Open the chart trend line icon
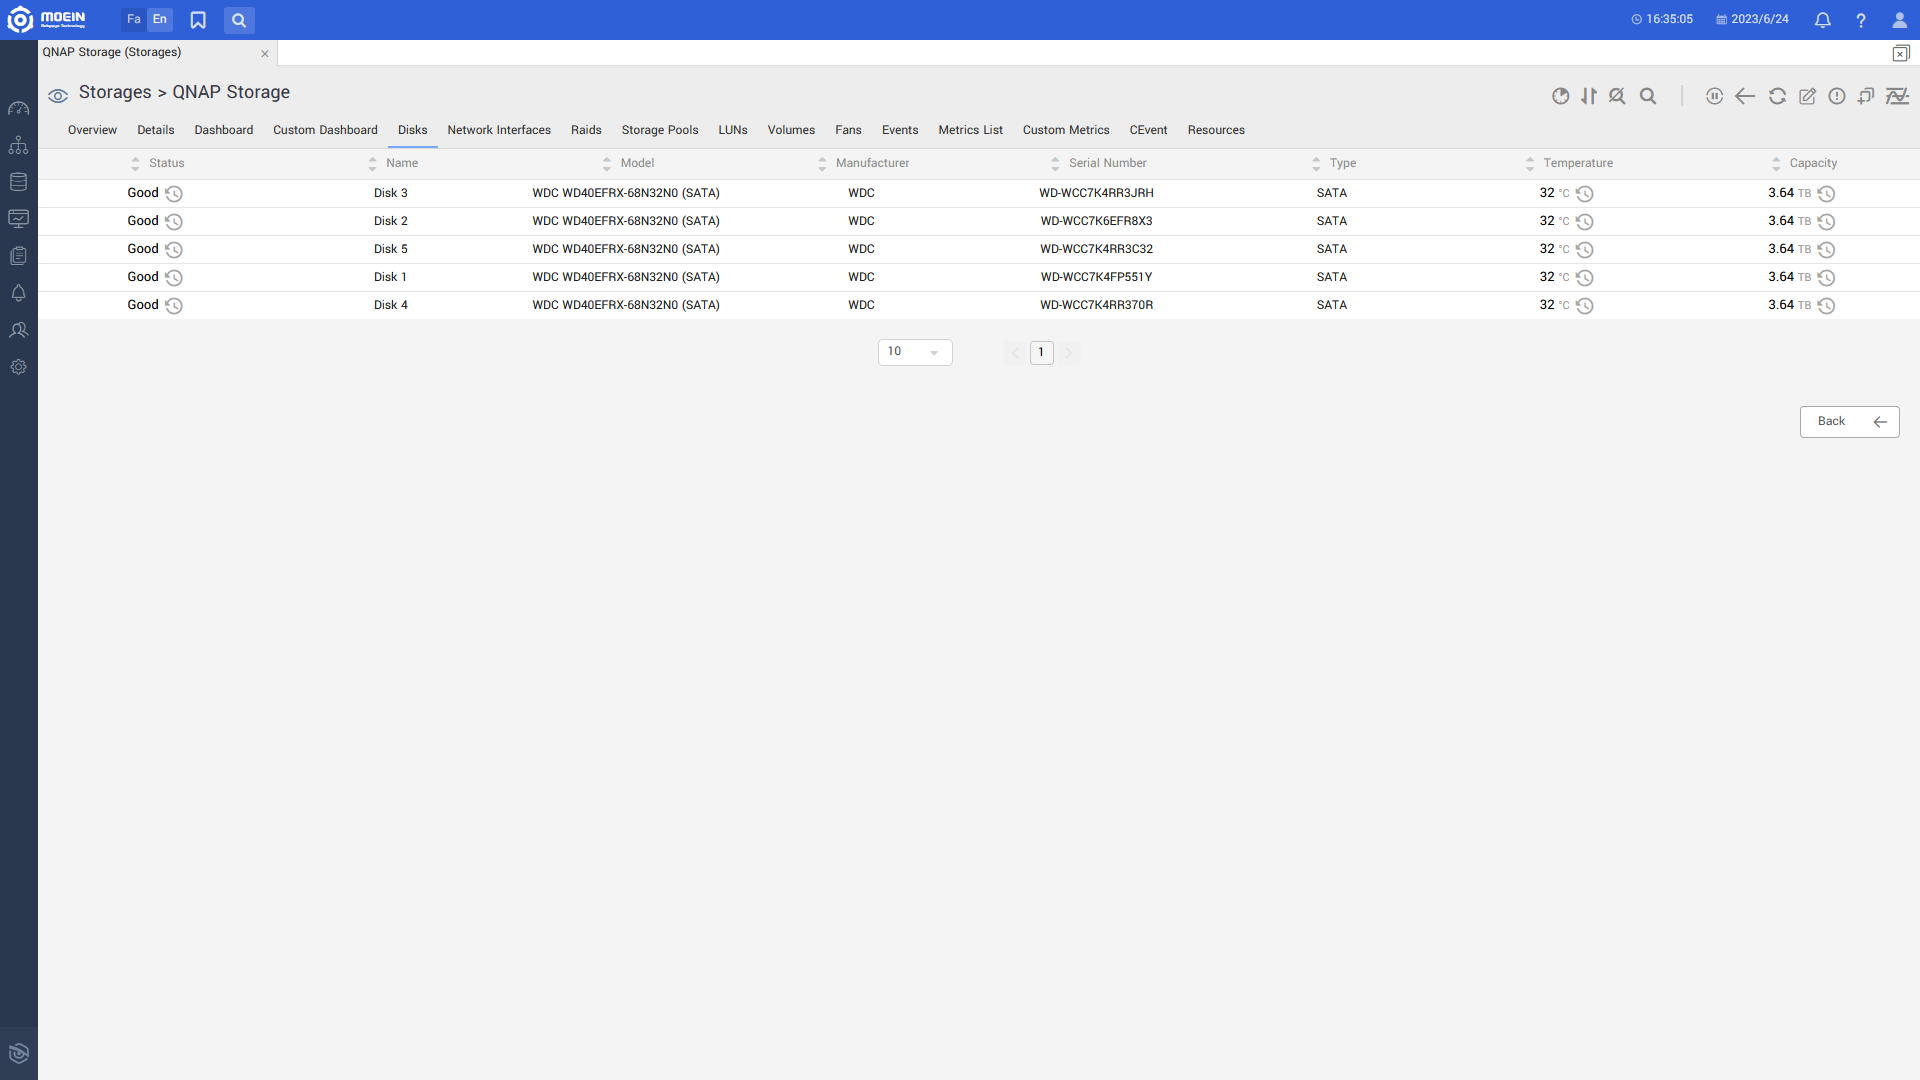The height and width of the screenshot is (1080, 1920). click(x=1897, y=96)
